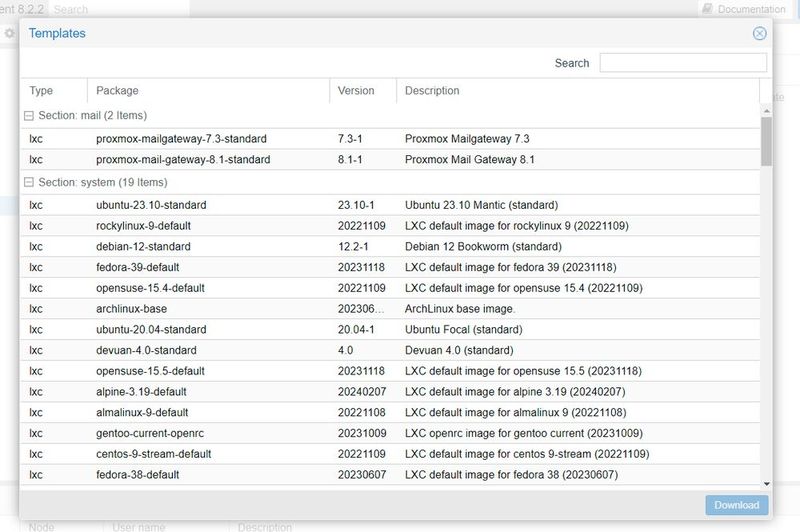Click scrollbar up arrow in template list
800x532 pixels.
(766, 111)
